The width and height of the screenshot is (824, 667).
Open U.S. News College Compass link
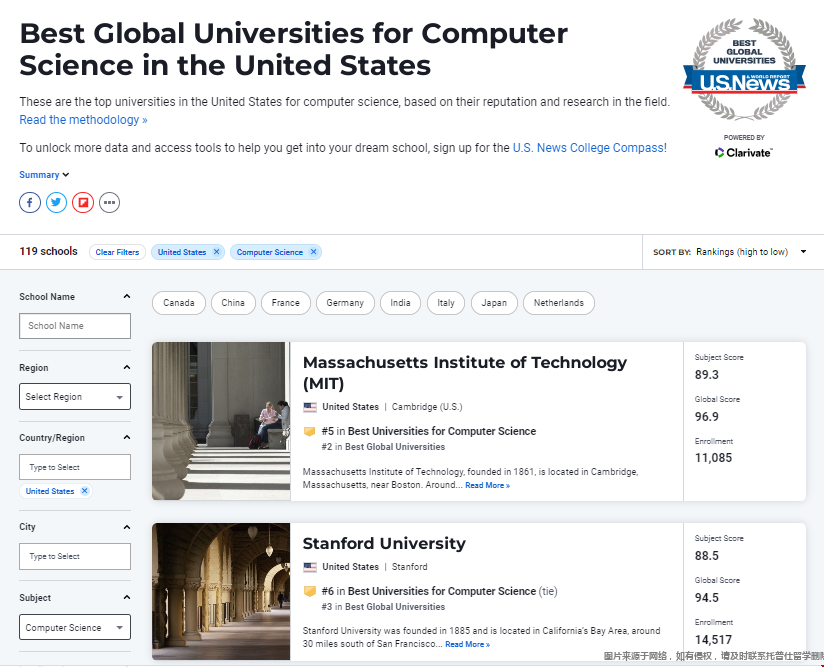coord(588,148)
